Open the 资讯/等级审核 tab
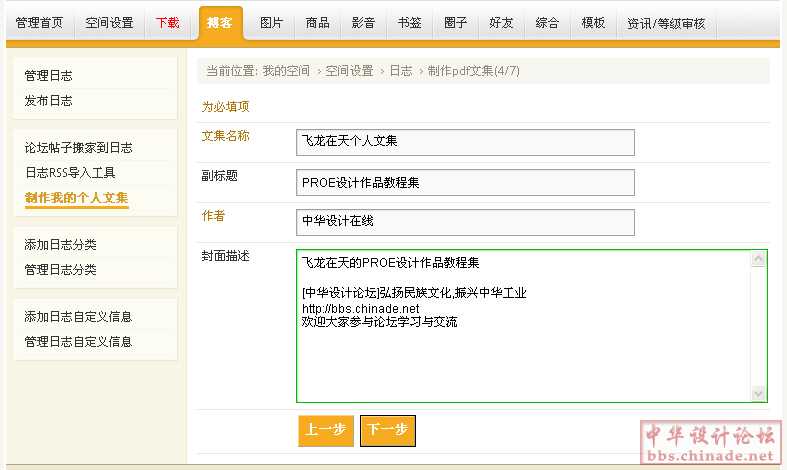 666,23
